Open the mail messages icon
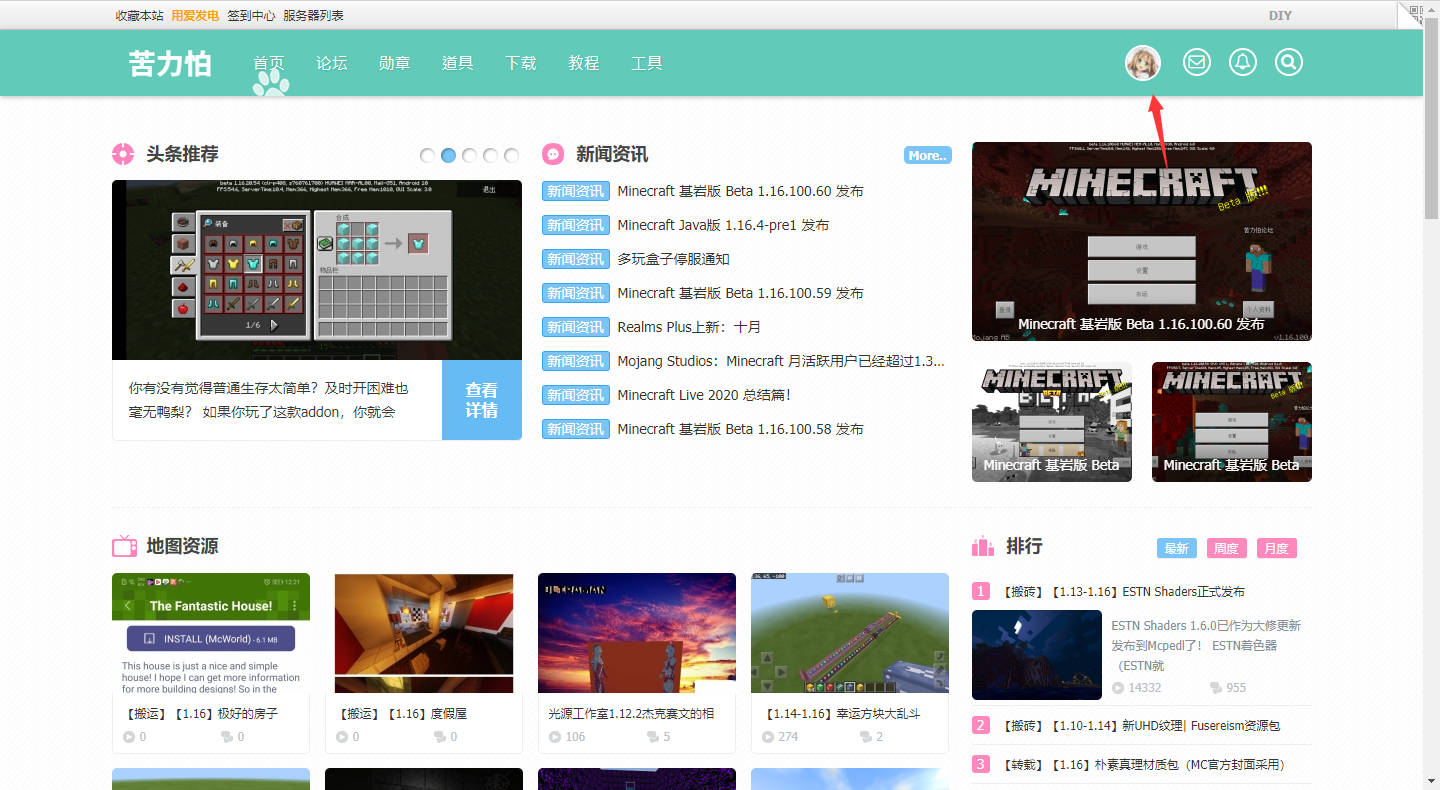Image resolution: width=1440 pixels, height=790 pixels. pos(1196,63)
